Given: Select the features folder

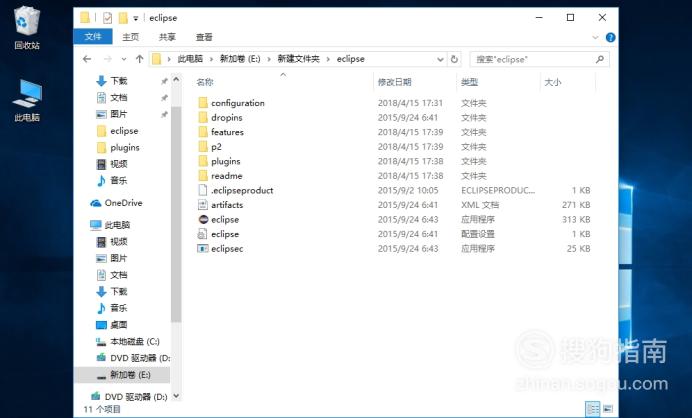Looking at the screenshot, I should (x=227, y=132).
